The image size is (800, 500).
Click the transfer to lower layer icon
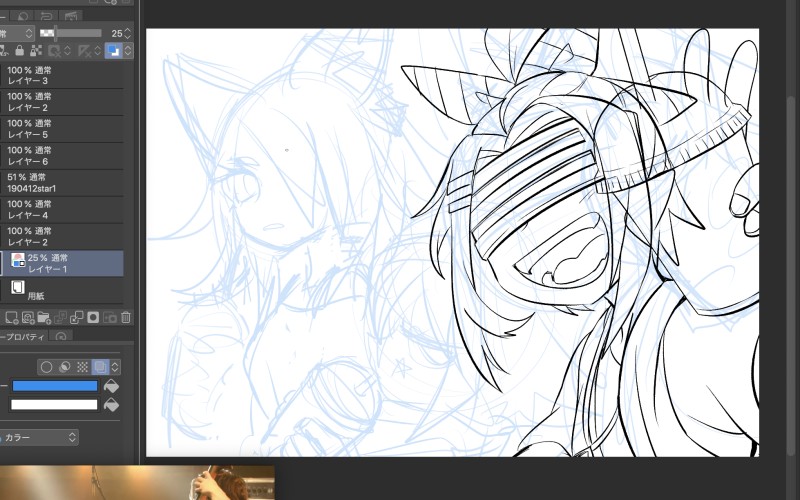(60, 318)
